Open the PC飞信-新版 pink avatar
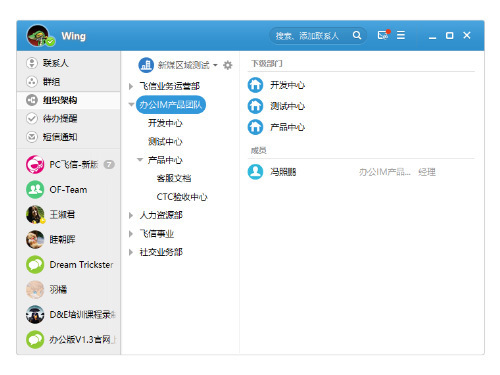 tap(35, 164)
